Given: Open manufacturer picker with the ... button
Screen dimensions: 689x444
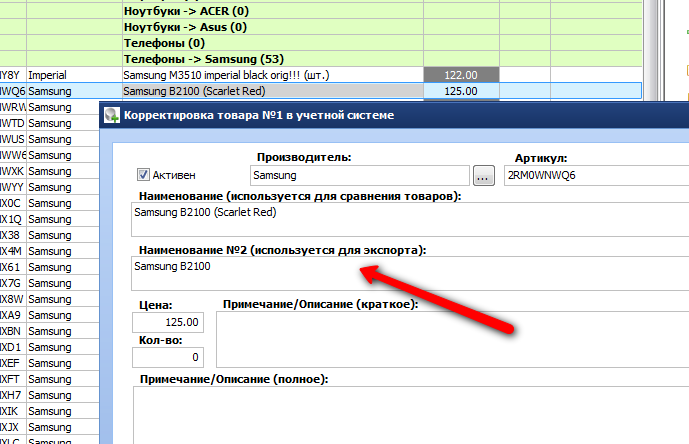Looking at the screenshot, I should (x=484, y=176).
